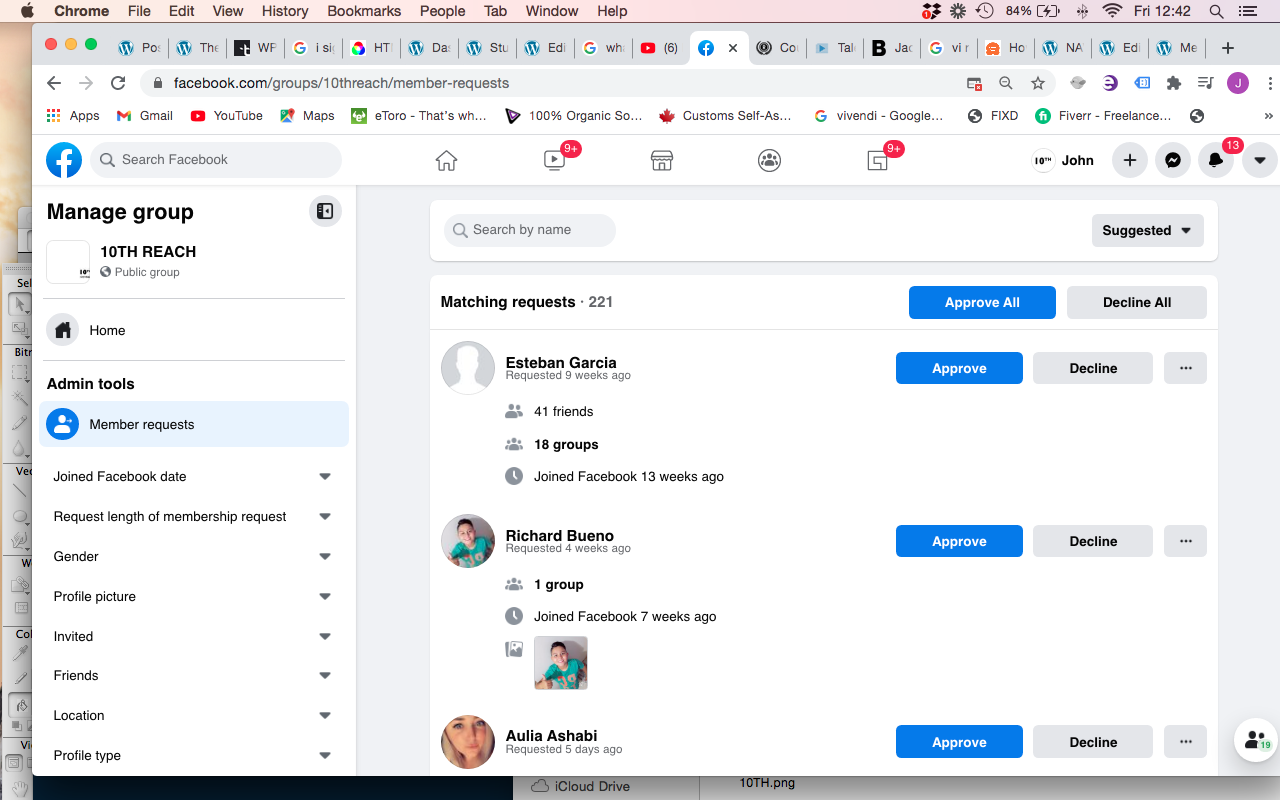
Task: Open the Groups icon in top navigation
Action: (x=769, y=160)
